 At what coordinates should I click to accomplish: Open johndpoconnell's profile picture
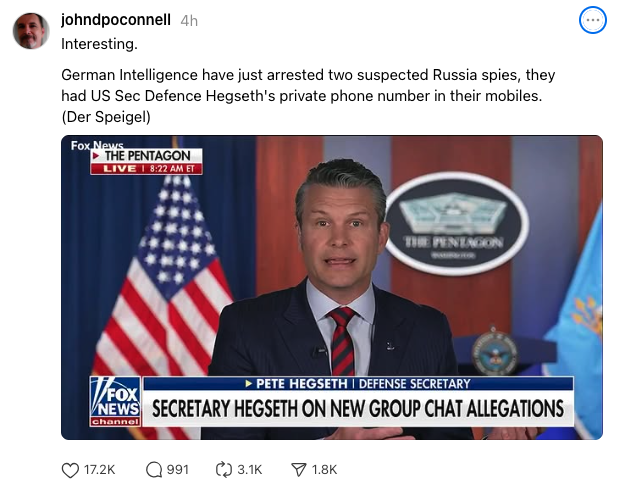click(31, 31)
